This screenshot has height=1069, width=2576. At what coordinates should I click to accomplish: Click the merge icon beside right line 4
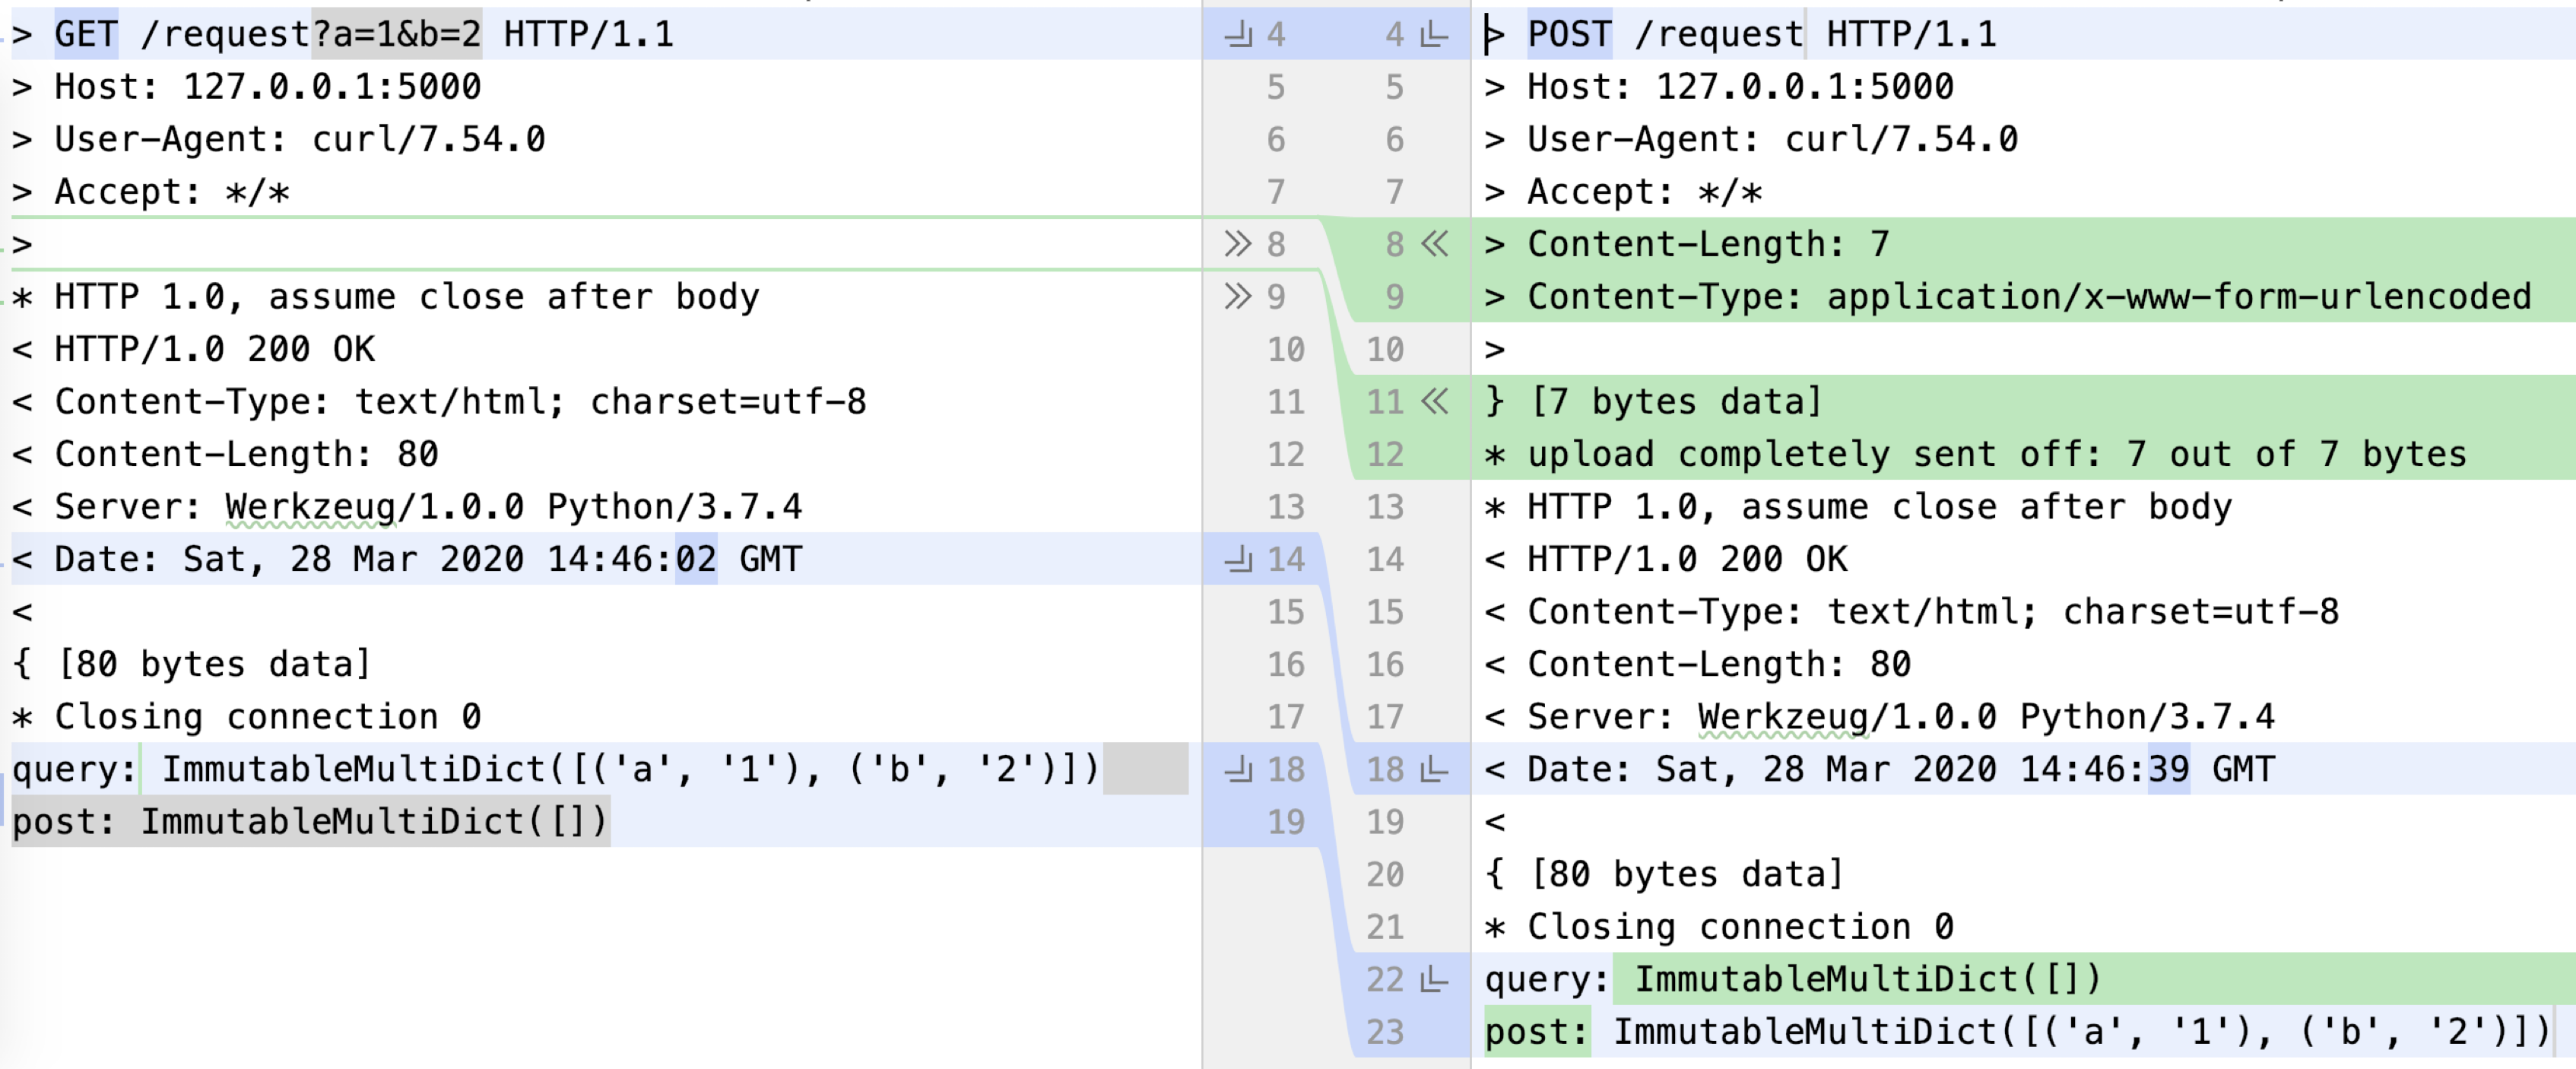(x=1434, y=35)
